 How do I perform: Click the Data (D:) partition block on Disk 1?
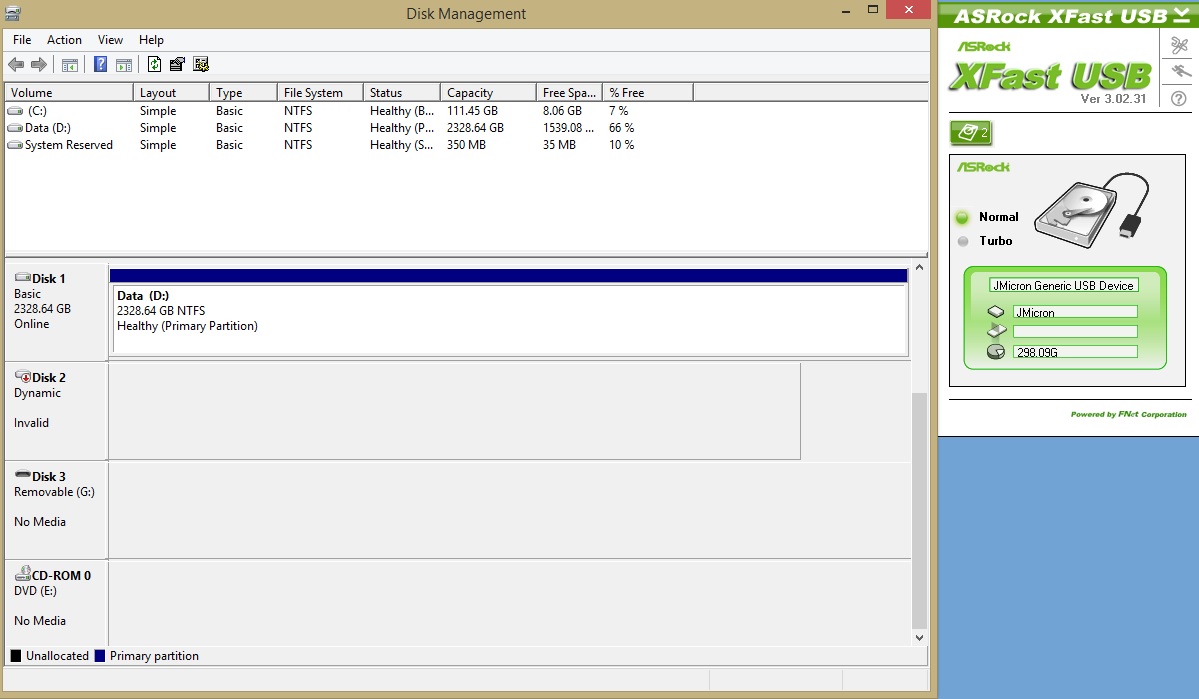[x=510, y=312]
